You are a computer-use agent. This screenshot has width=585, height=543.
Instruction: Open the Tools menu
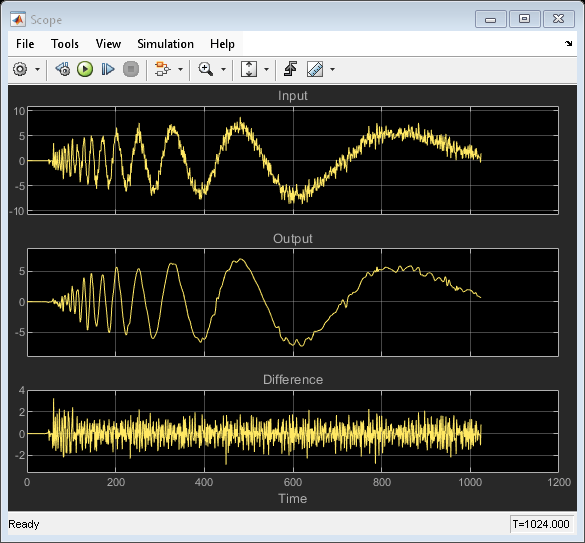(x=65, y=44)
